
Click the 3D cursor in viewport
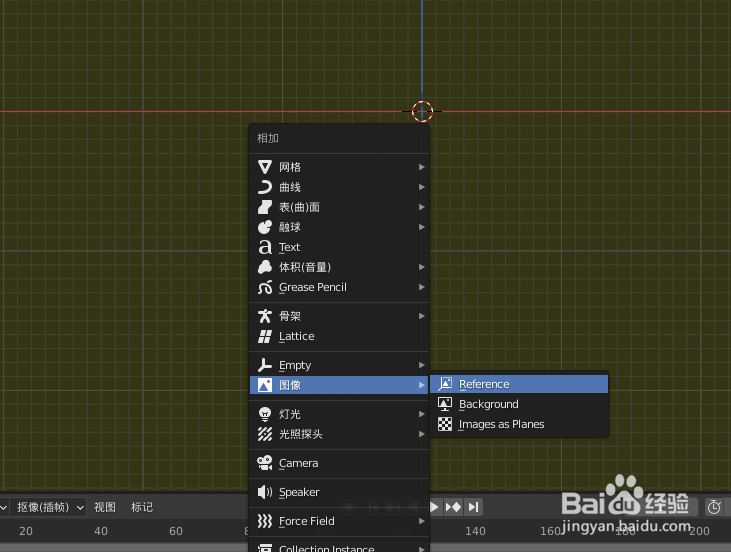(422, 111)
